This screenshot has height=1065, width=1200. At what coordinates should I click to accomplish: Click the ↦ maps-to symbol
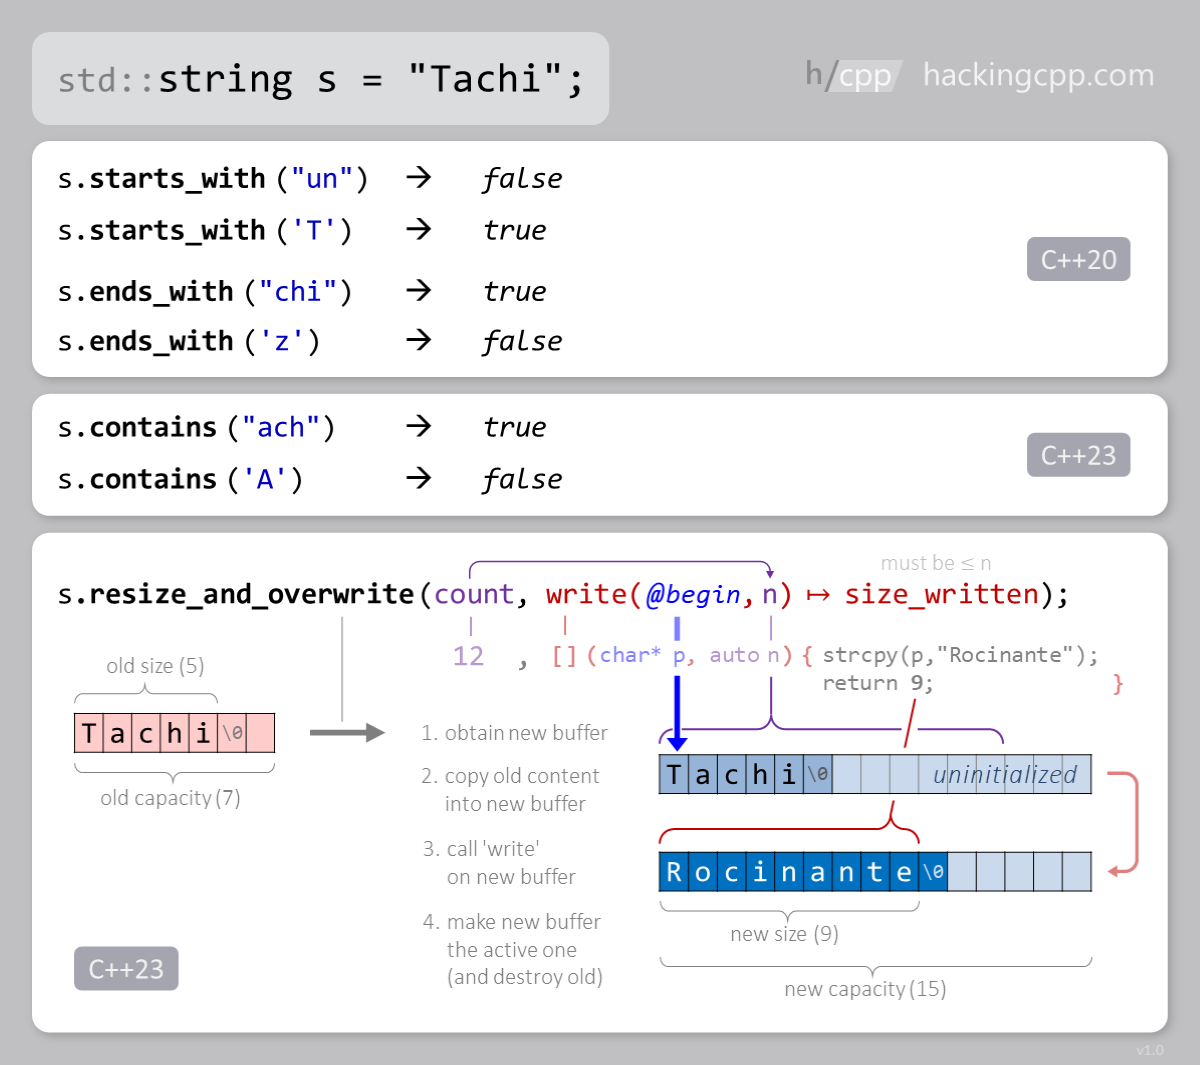click(818, 595)
